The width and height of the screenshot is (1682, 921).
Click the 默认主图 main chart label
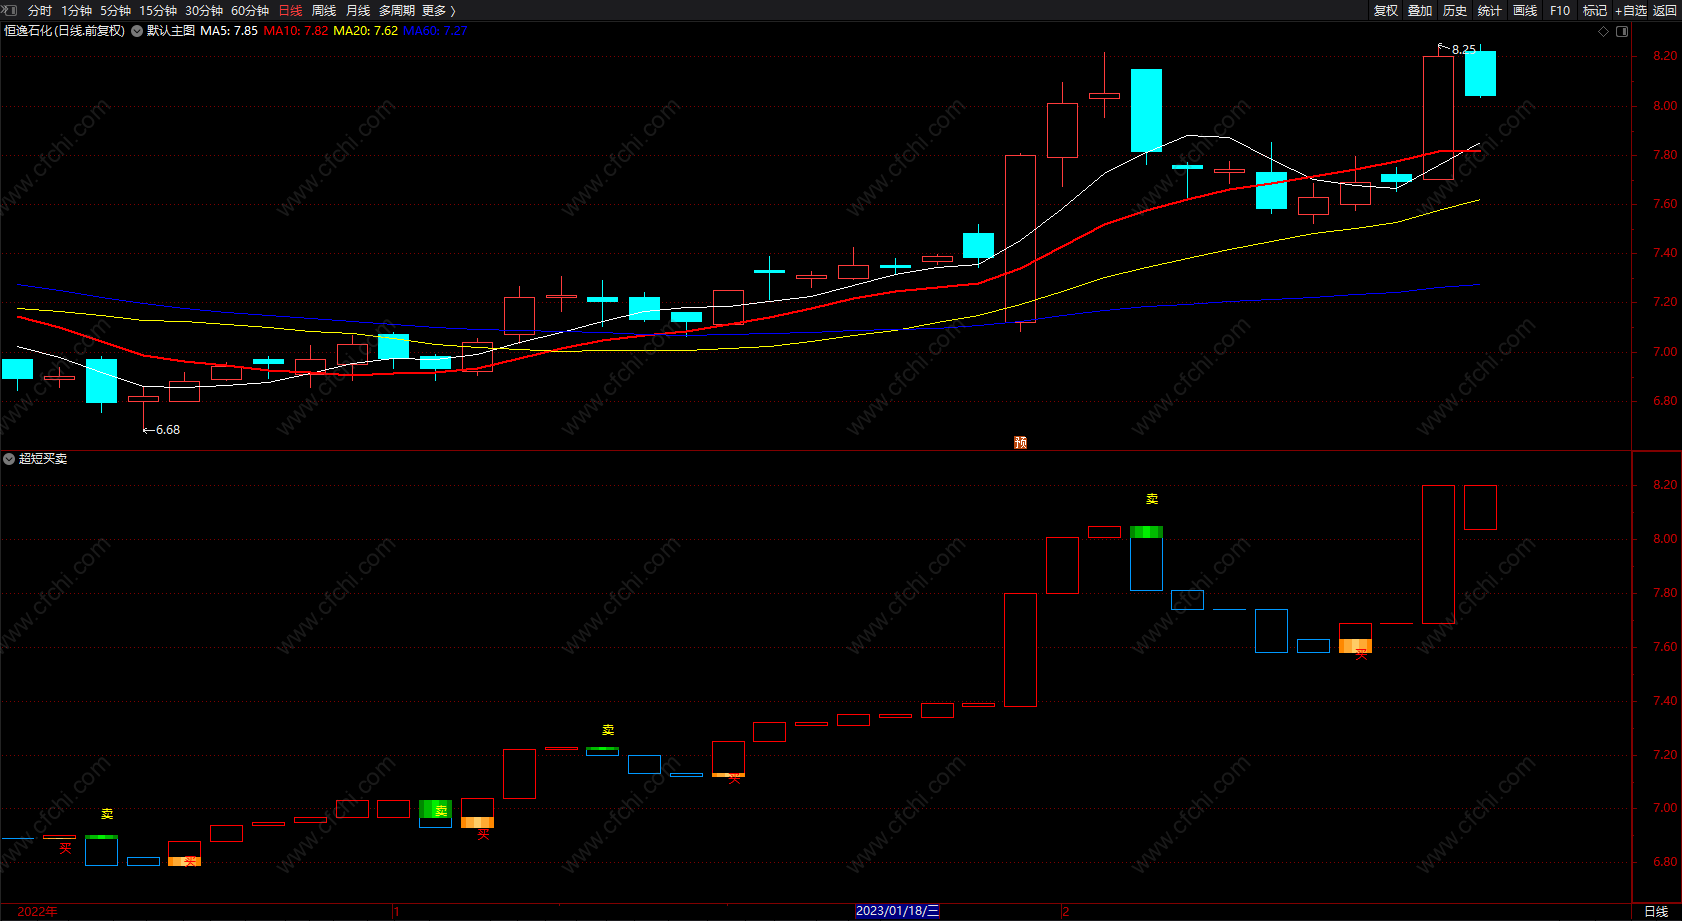pyautogui.click(x=171, y=31)
